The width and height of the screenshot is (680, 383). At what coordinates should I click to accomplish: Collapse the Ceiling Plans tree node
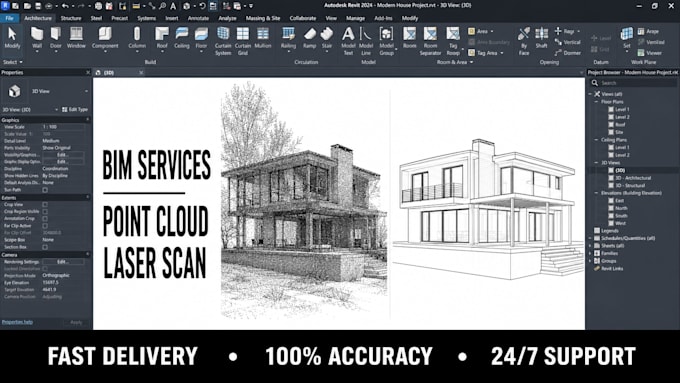[x=596, y=140]
